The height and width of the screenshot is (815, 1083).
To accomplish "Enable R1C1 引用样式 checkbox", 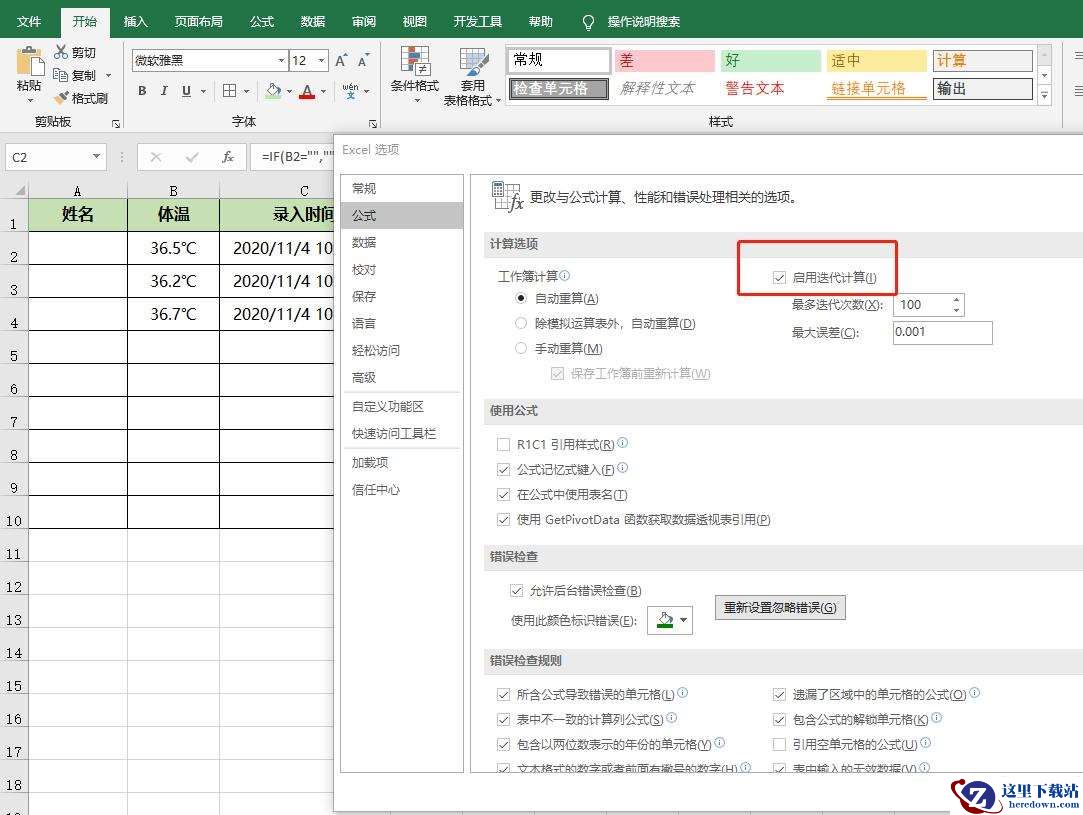I will pos(504,445).
